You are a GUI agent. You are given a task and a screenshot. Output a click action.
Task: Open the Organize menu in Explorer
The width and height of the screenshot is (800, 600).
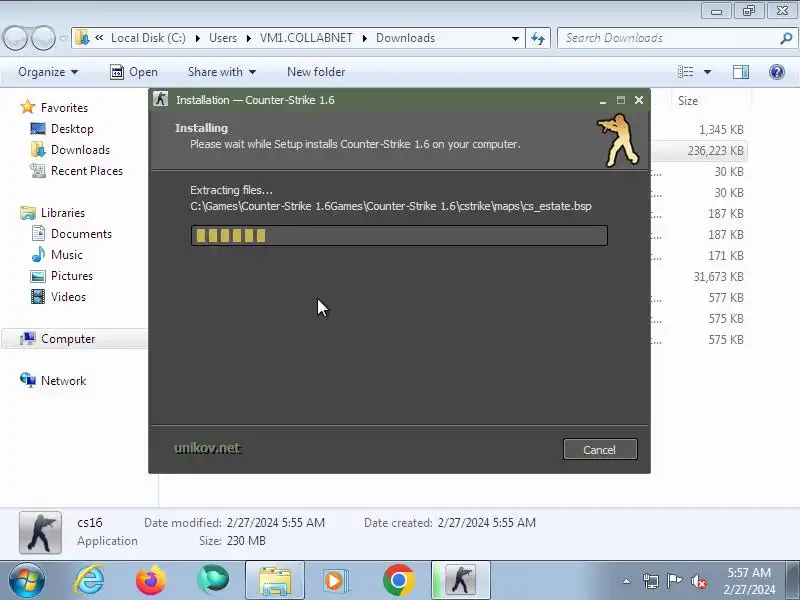point(48,72)
